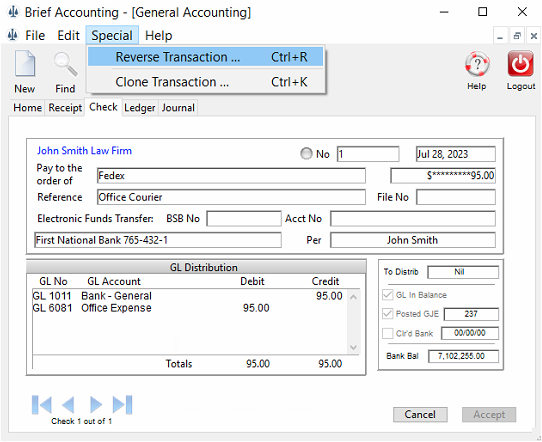Click Posted GJE number 237 field

[471, 314]
